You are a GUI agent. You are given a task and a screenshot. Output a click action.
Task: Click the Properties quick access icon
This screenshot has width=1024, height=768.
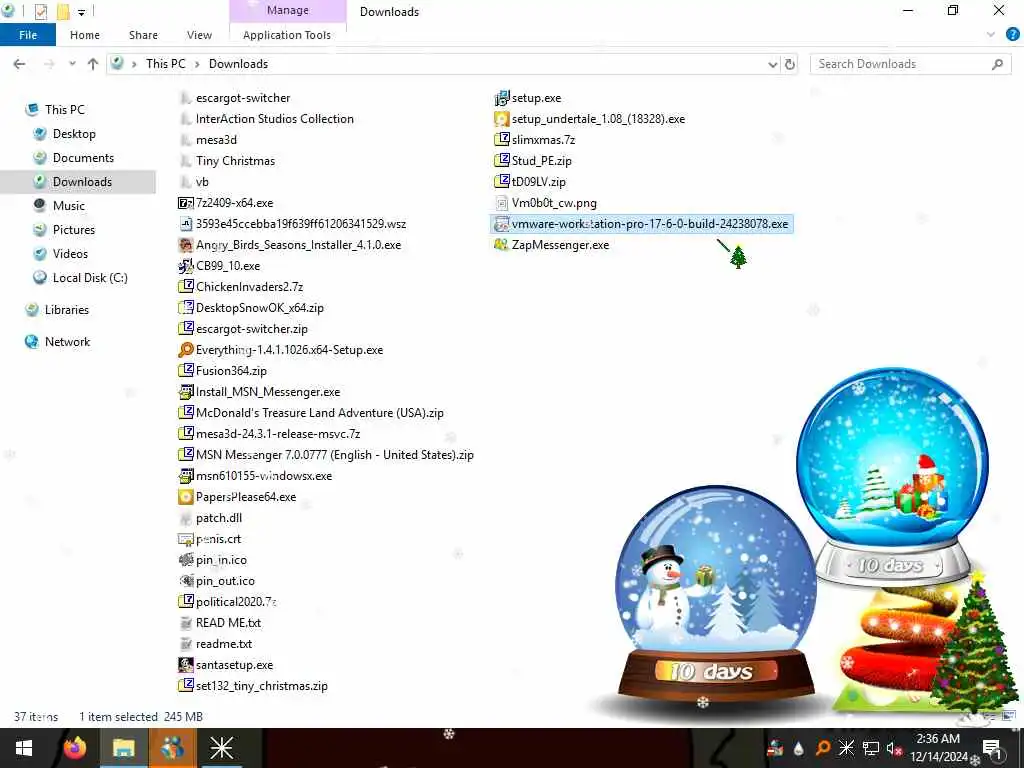pos(40,11)
